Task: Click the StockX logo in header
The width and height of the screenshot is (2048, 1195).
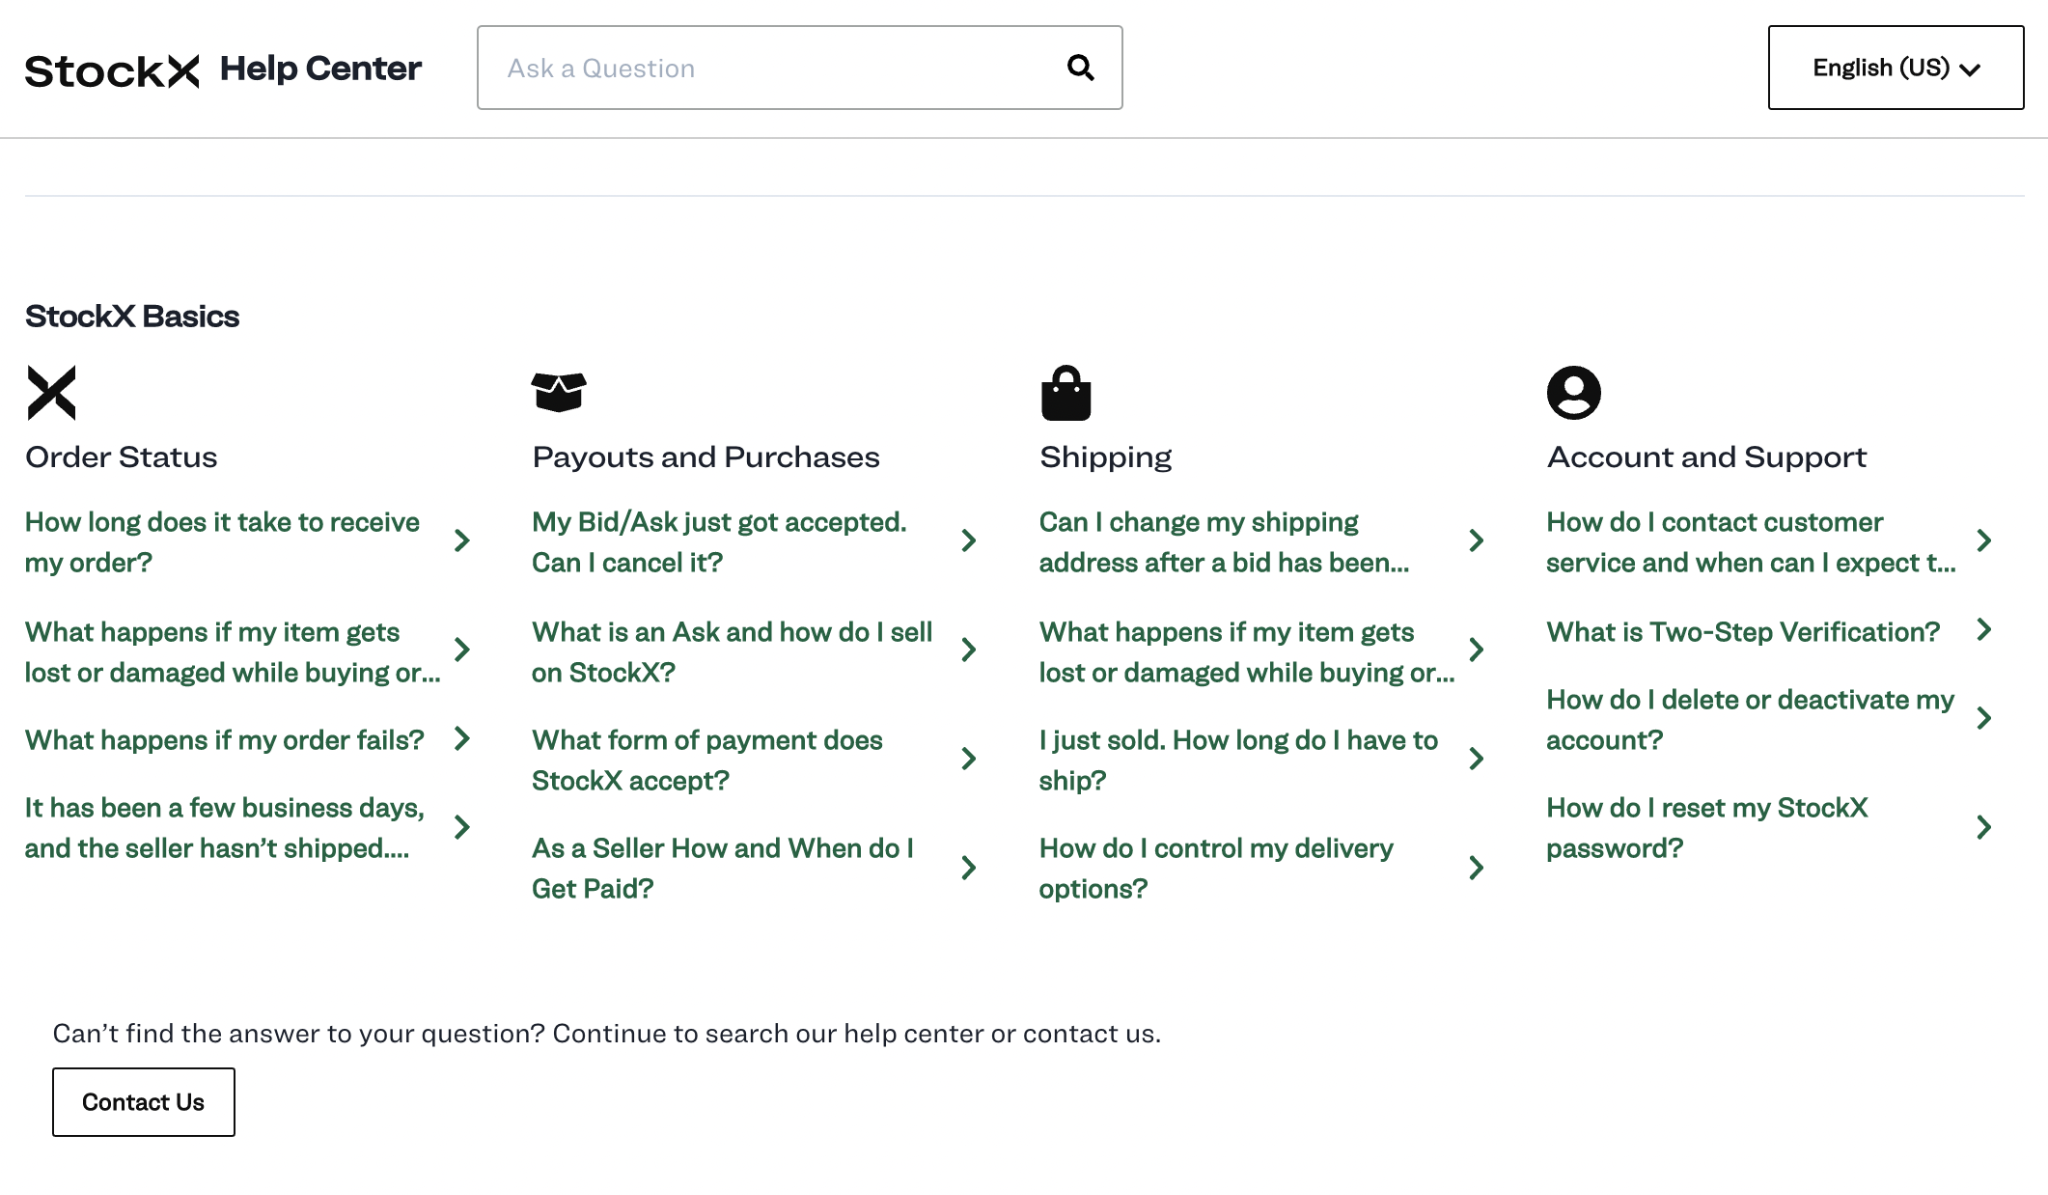Action: click(112, 70)
